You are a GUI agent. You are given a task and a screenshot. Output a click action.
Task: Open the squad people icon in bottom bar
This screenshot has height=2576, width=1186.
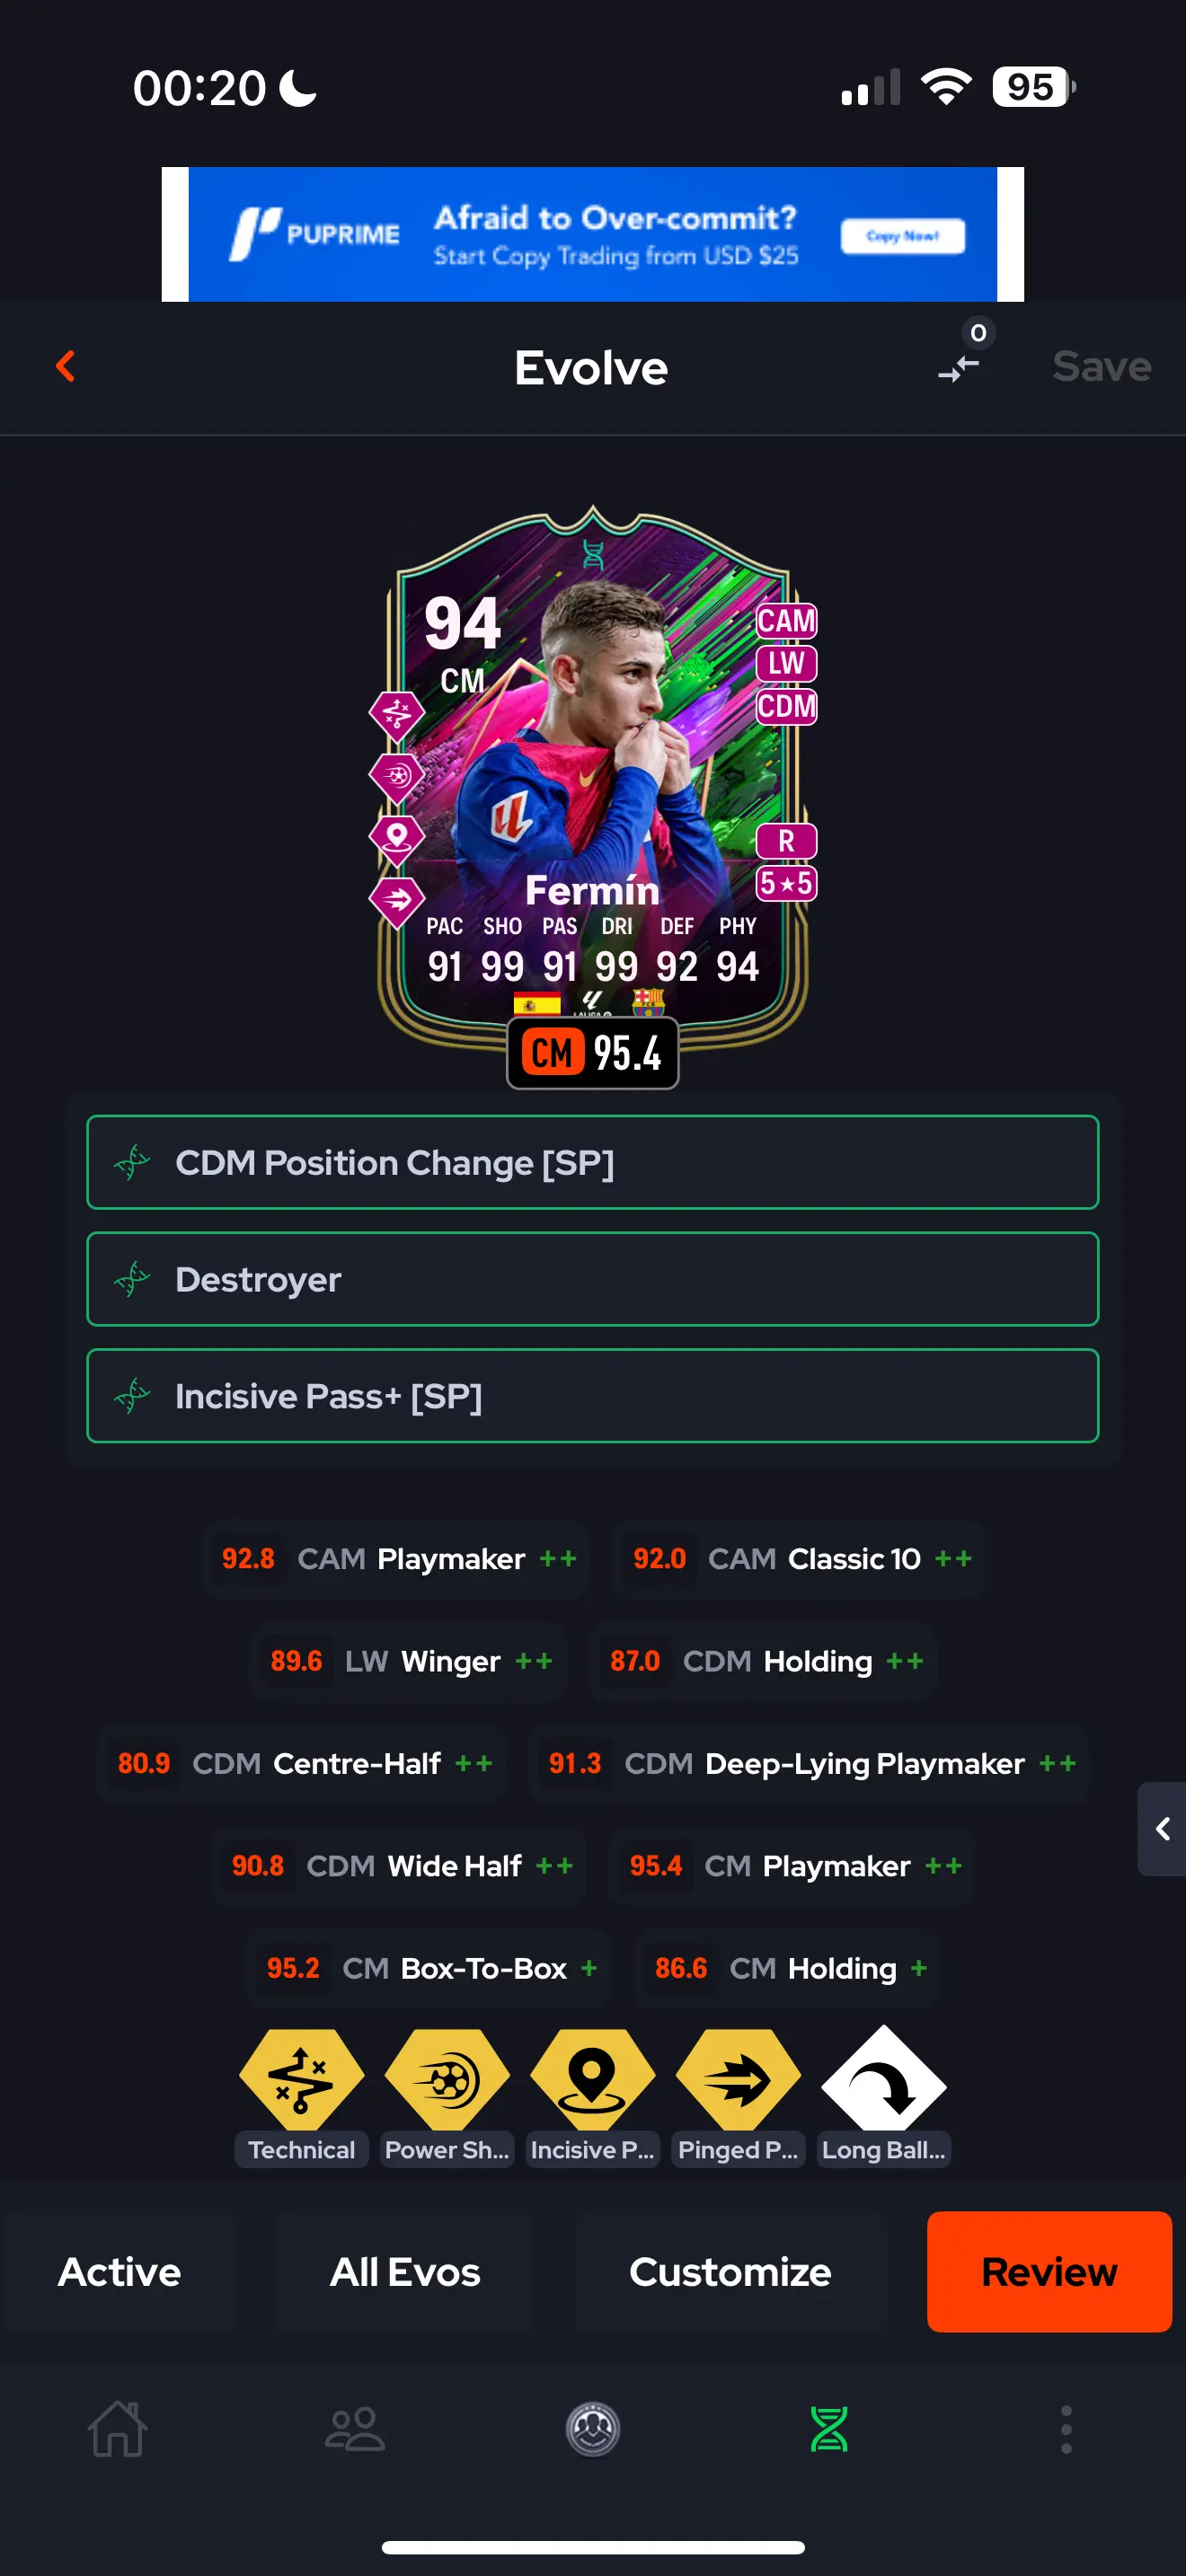pyautogui.click(x=355, y=2428)
